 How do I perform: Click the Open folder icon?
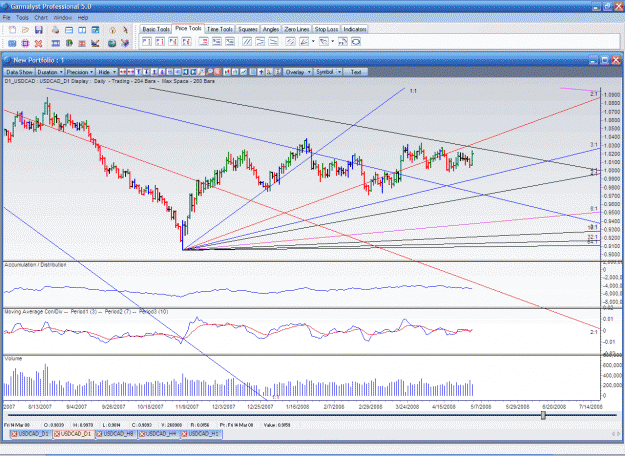(26, 30)
